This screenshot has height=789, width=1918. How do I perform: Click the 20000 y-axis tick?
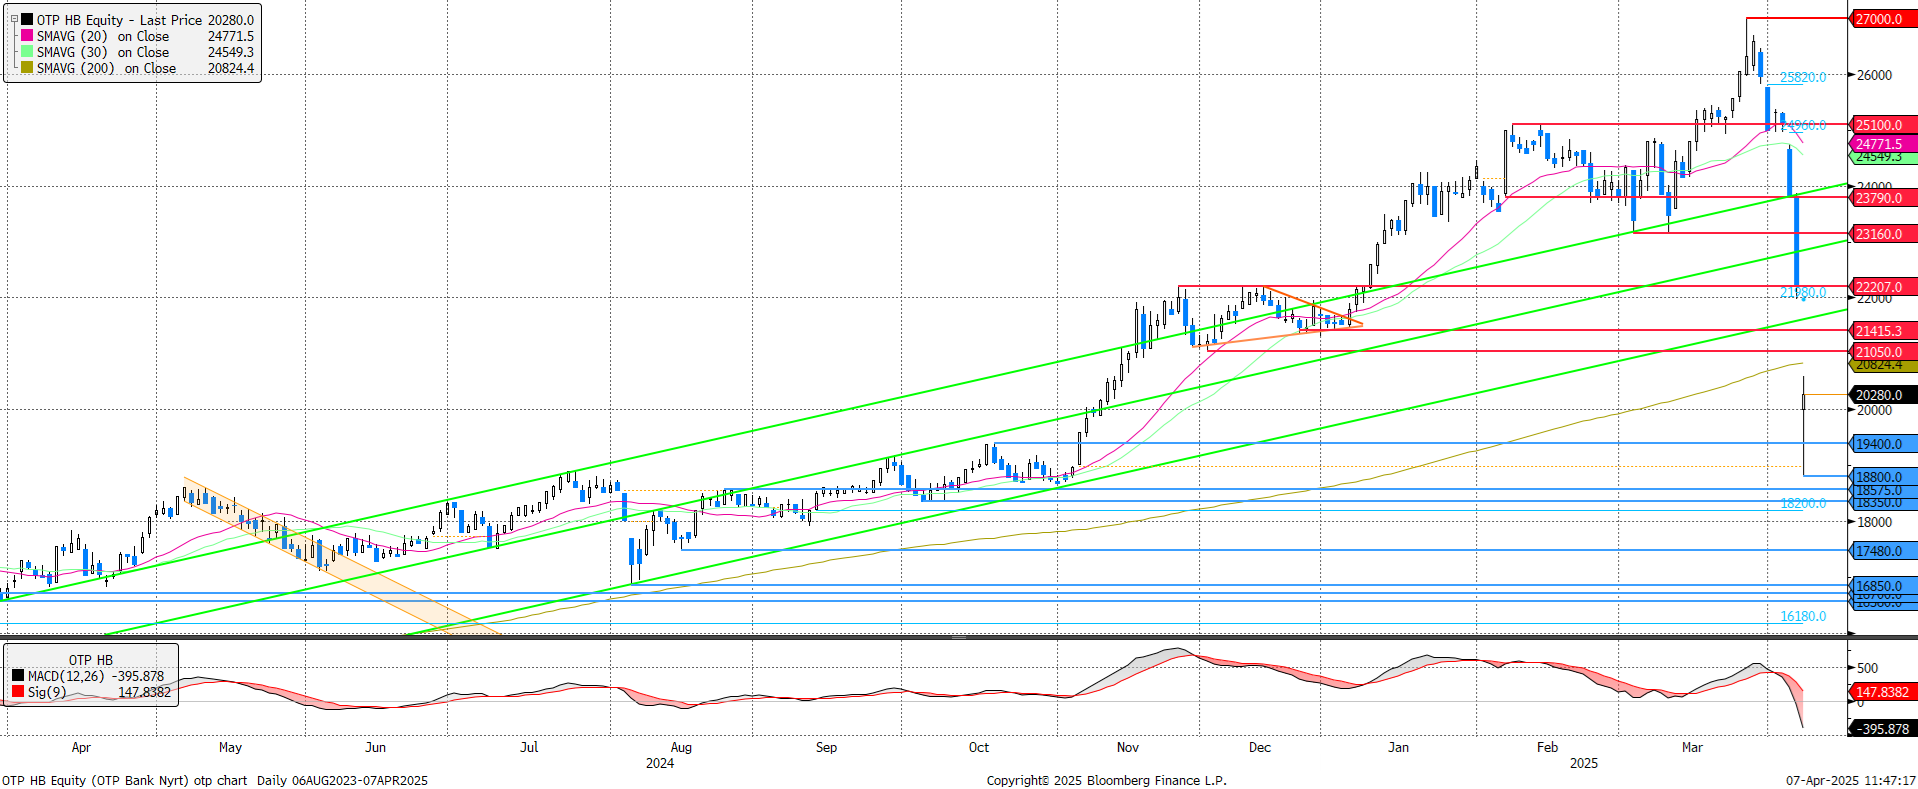point(1874,410)
